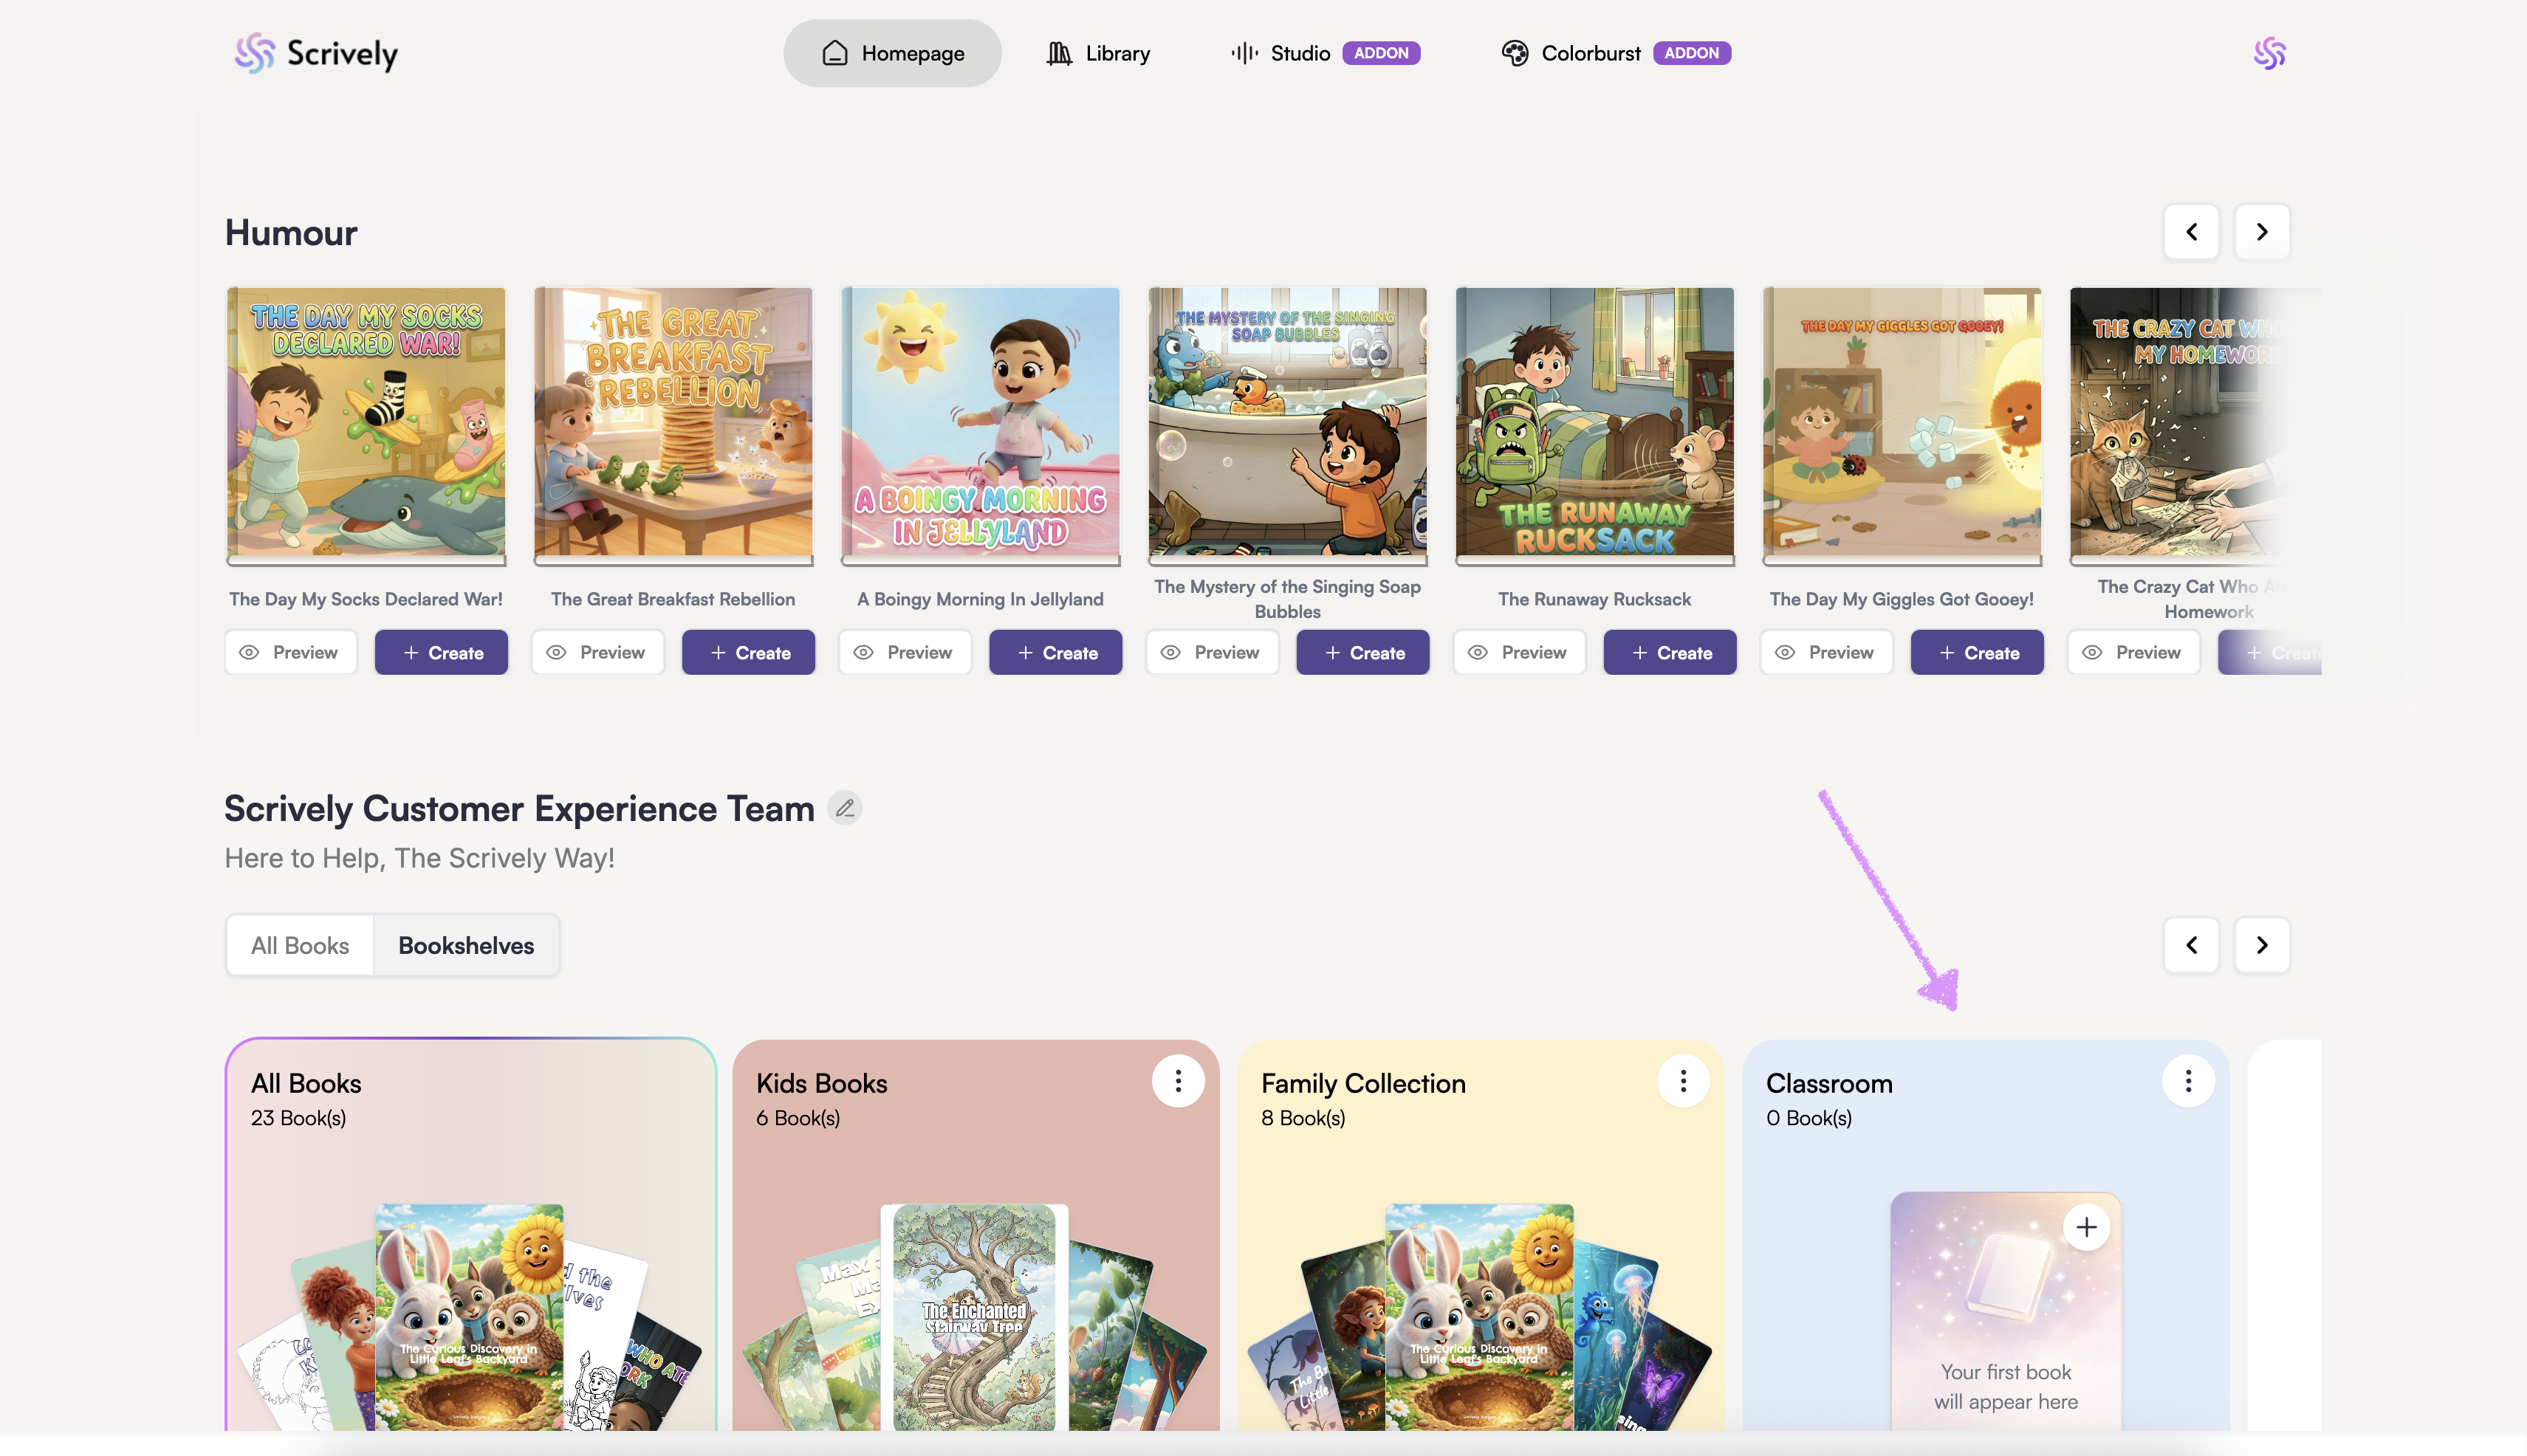The height and width of the screenshot is (1456, 2527).
Task: Click the pencil edit icon beside team name
Action: point(845,808)
